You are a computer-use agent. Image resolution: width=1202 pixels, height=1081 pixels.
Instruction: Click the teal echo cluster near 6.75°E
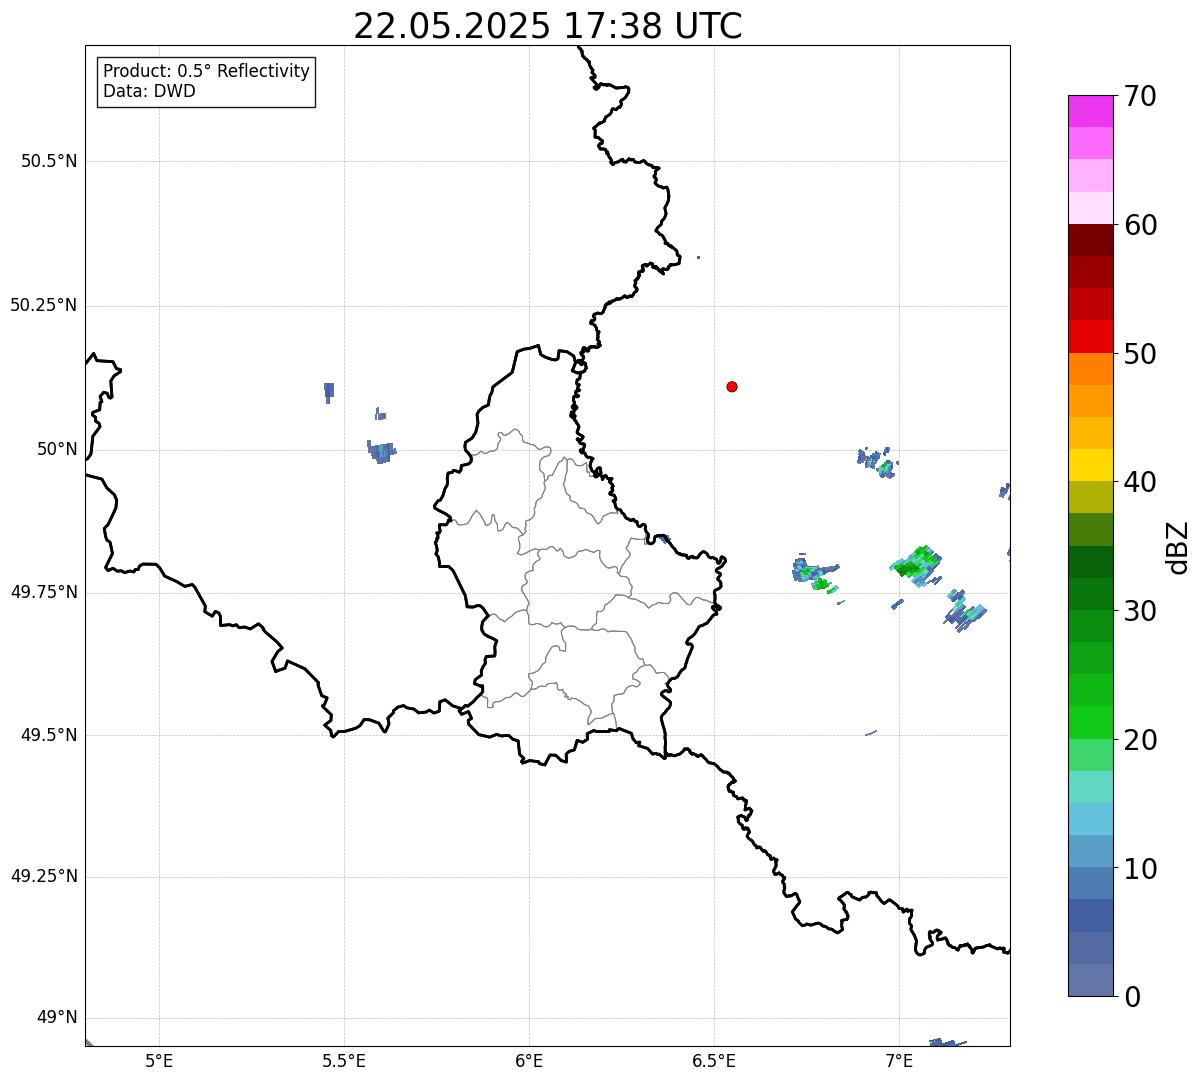(813, 573)
